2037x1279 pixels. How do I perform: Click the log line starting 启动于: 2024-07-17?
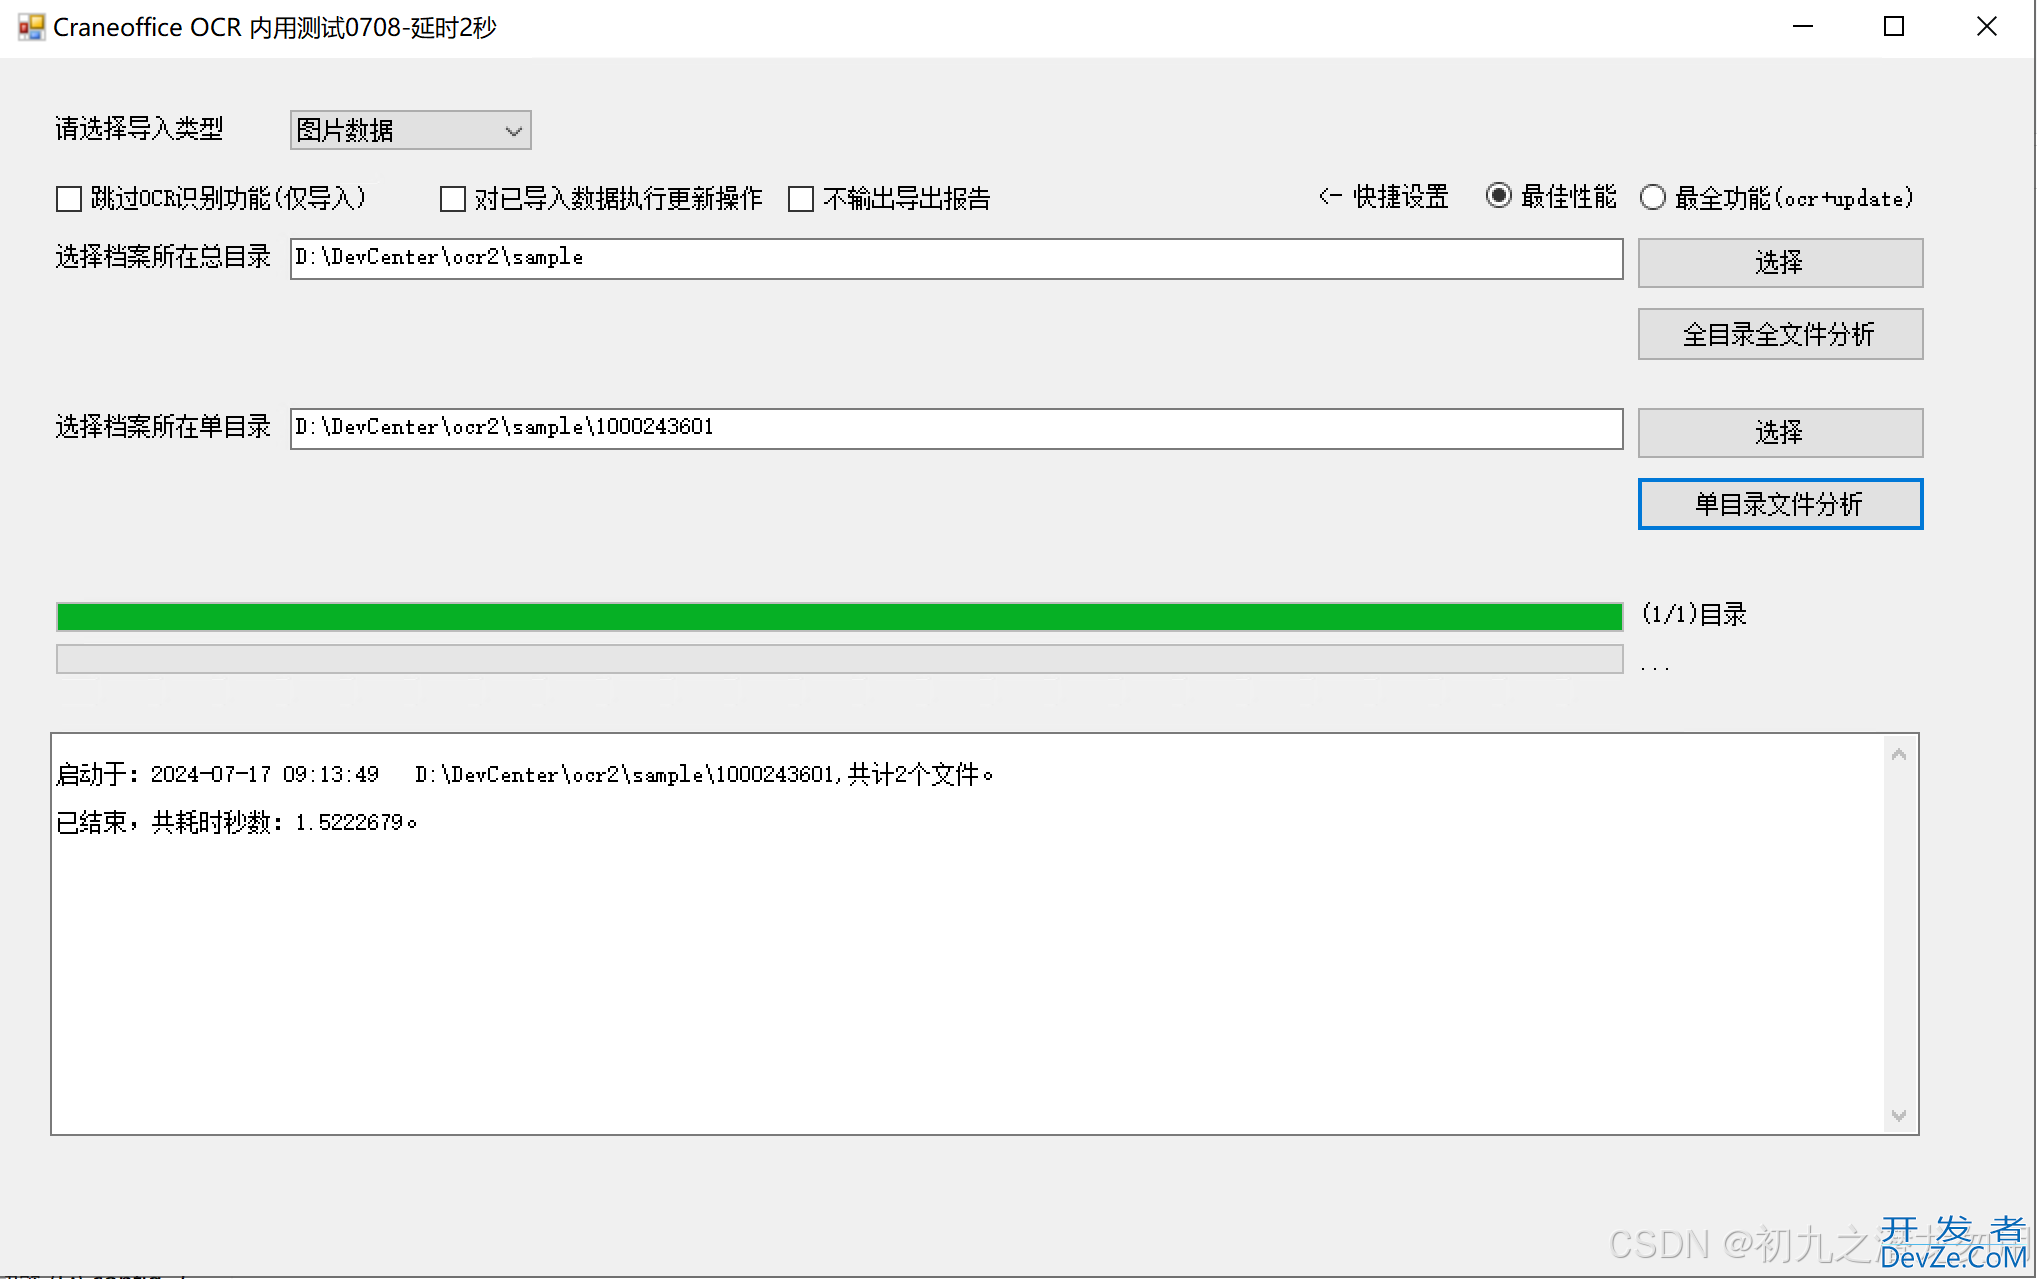[x=525, y=775]
